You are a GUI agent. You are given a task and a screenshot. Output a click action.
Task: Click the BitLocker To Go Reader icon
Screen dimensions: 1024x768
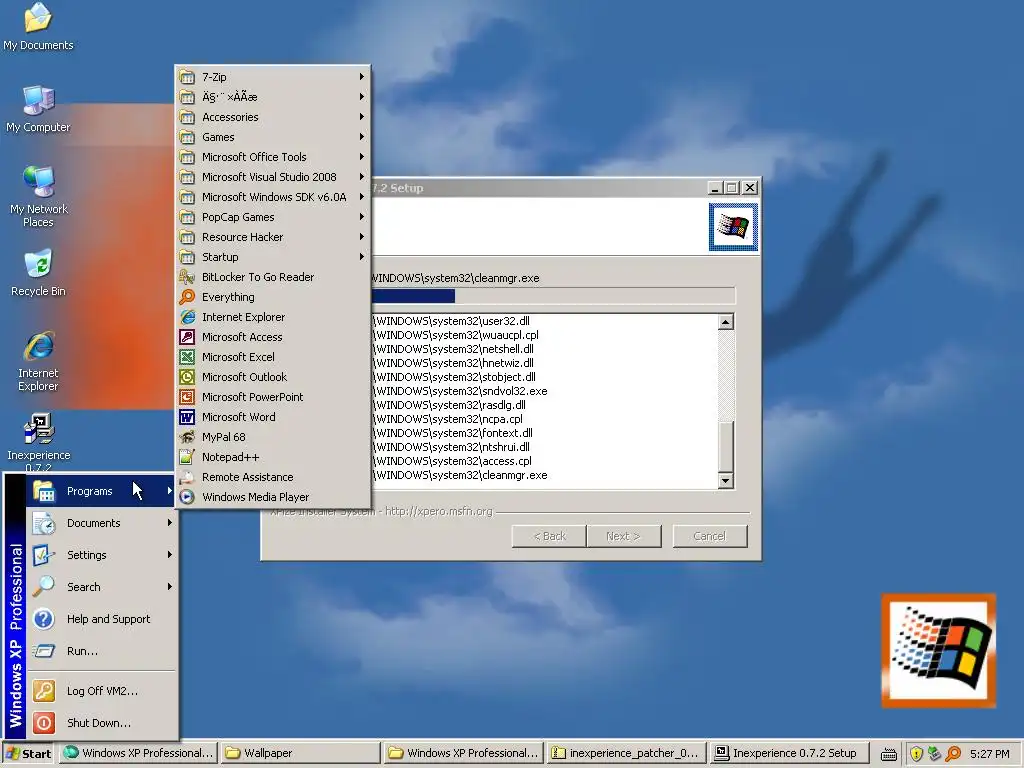(187, 277)
